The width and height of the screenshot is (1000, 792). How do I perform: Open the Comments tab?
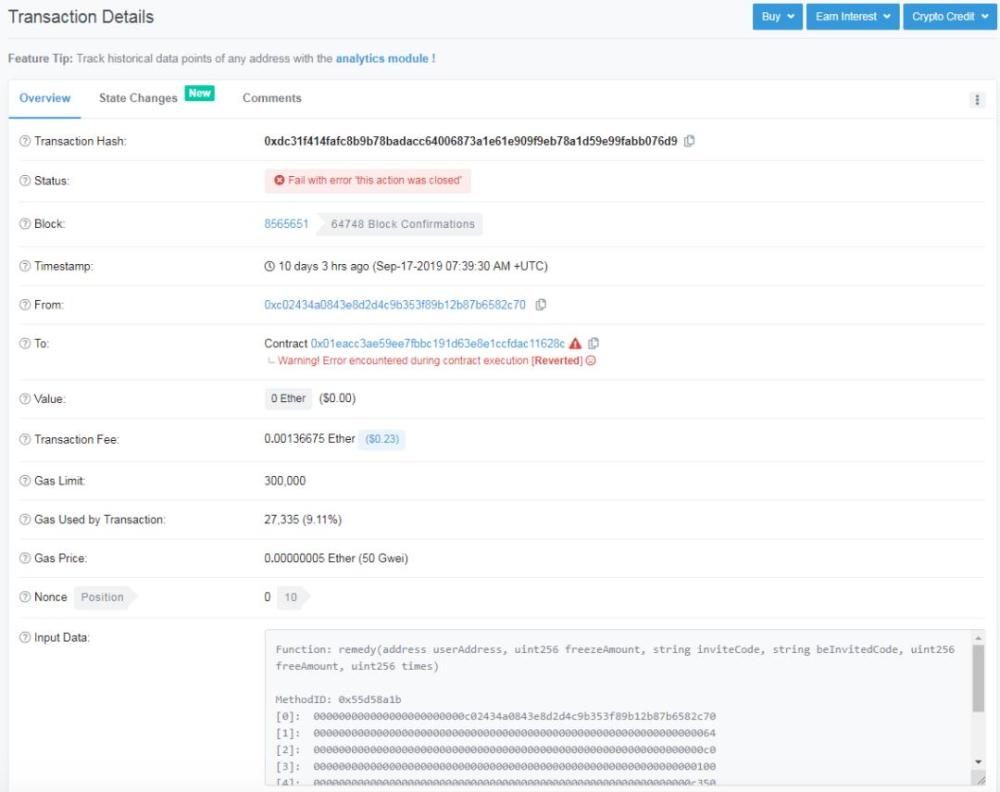coord(272,98)
